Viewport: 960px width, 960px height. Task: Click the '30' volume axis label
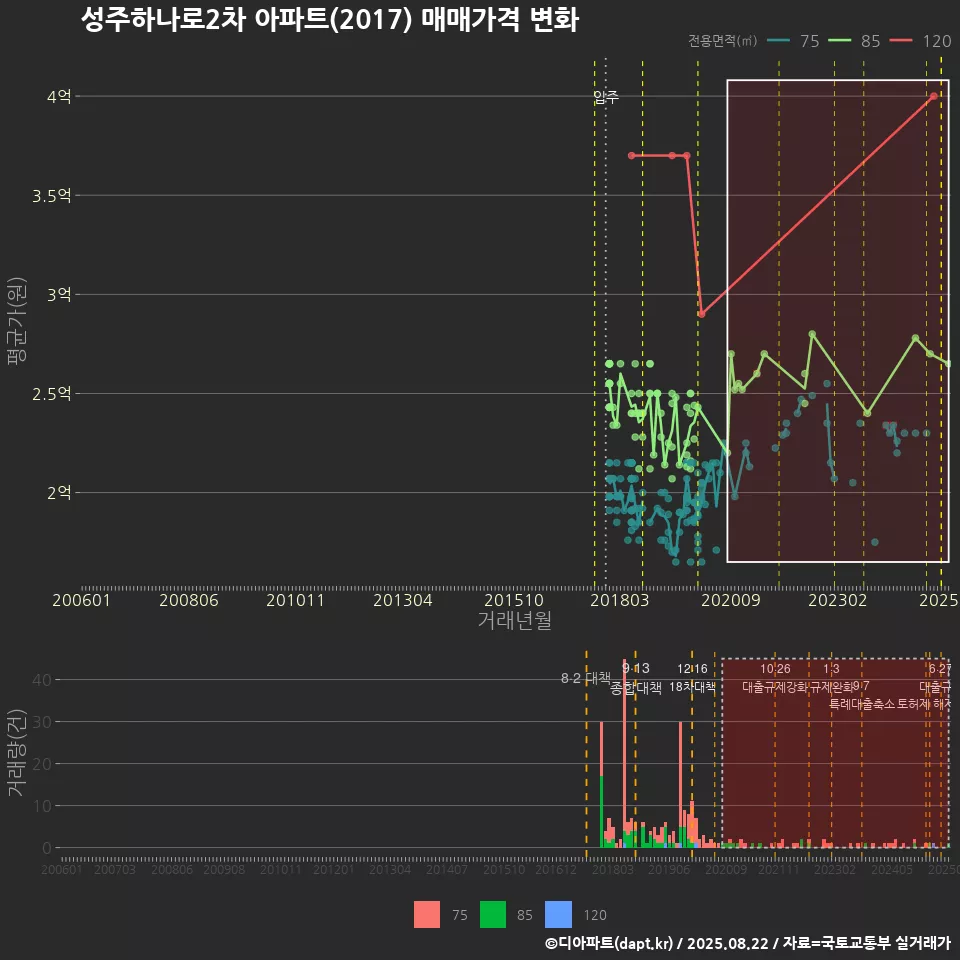point(42,722)
